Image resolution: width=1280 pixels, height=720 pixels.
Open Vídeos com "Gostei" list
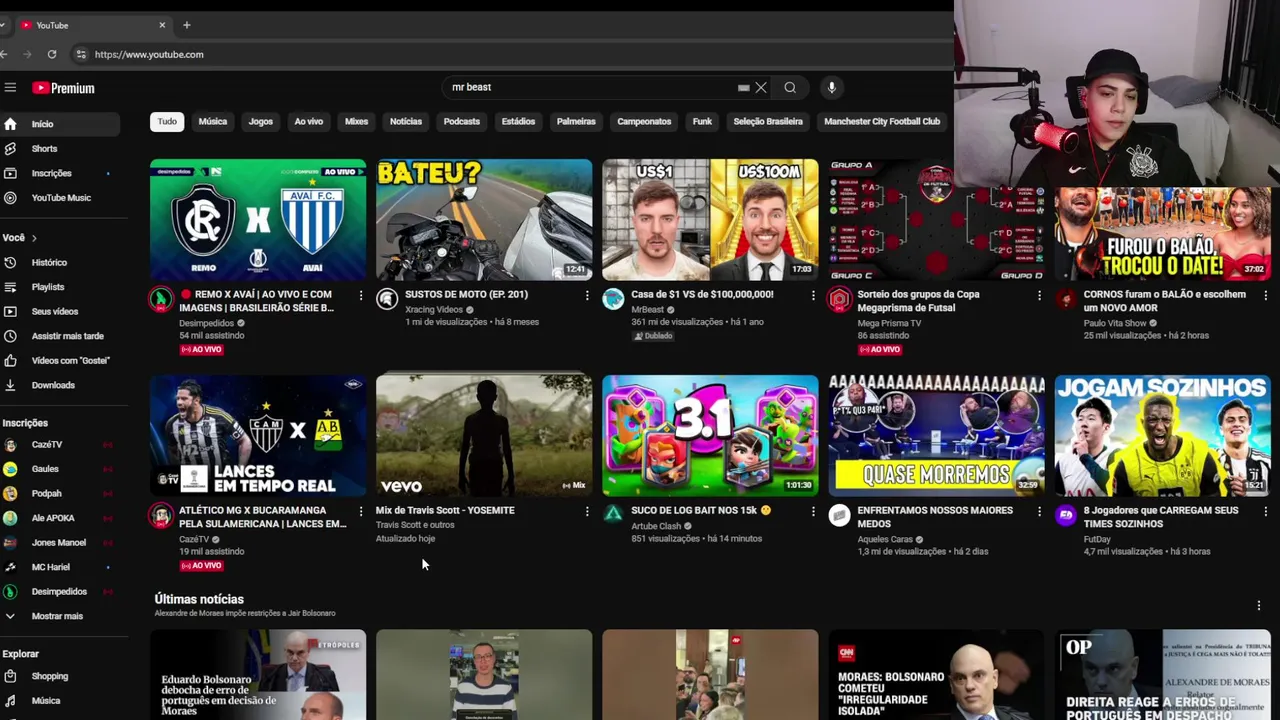pyautogui.click(x=60, y=361)
